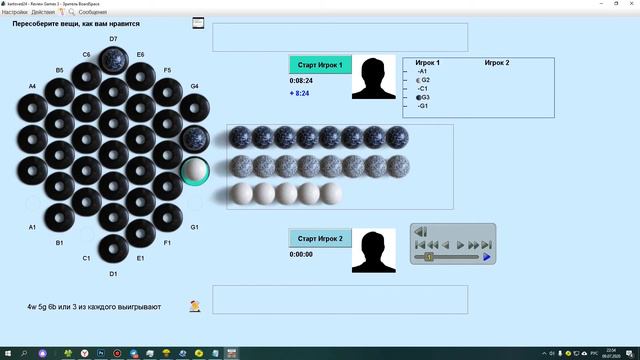Click the figure icon next to win conditions

(x=195, y=306)
